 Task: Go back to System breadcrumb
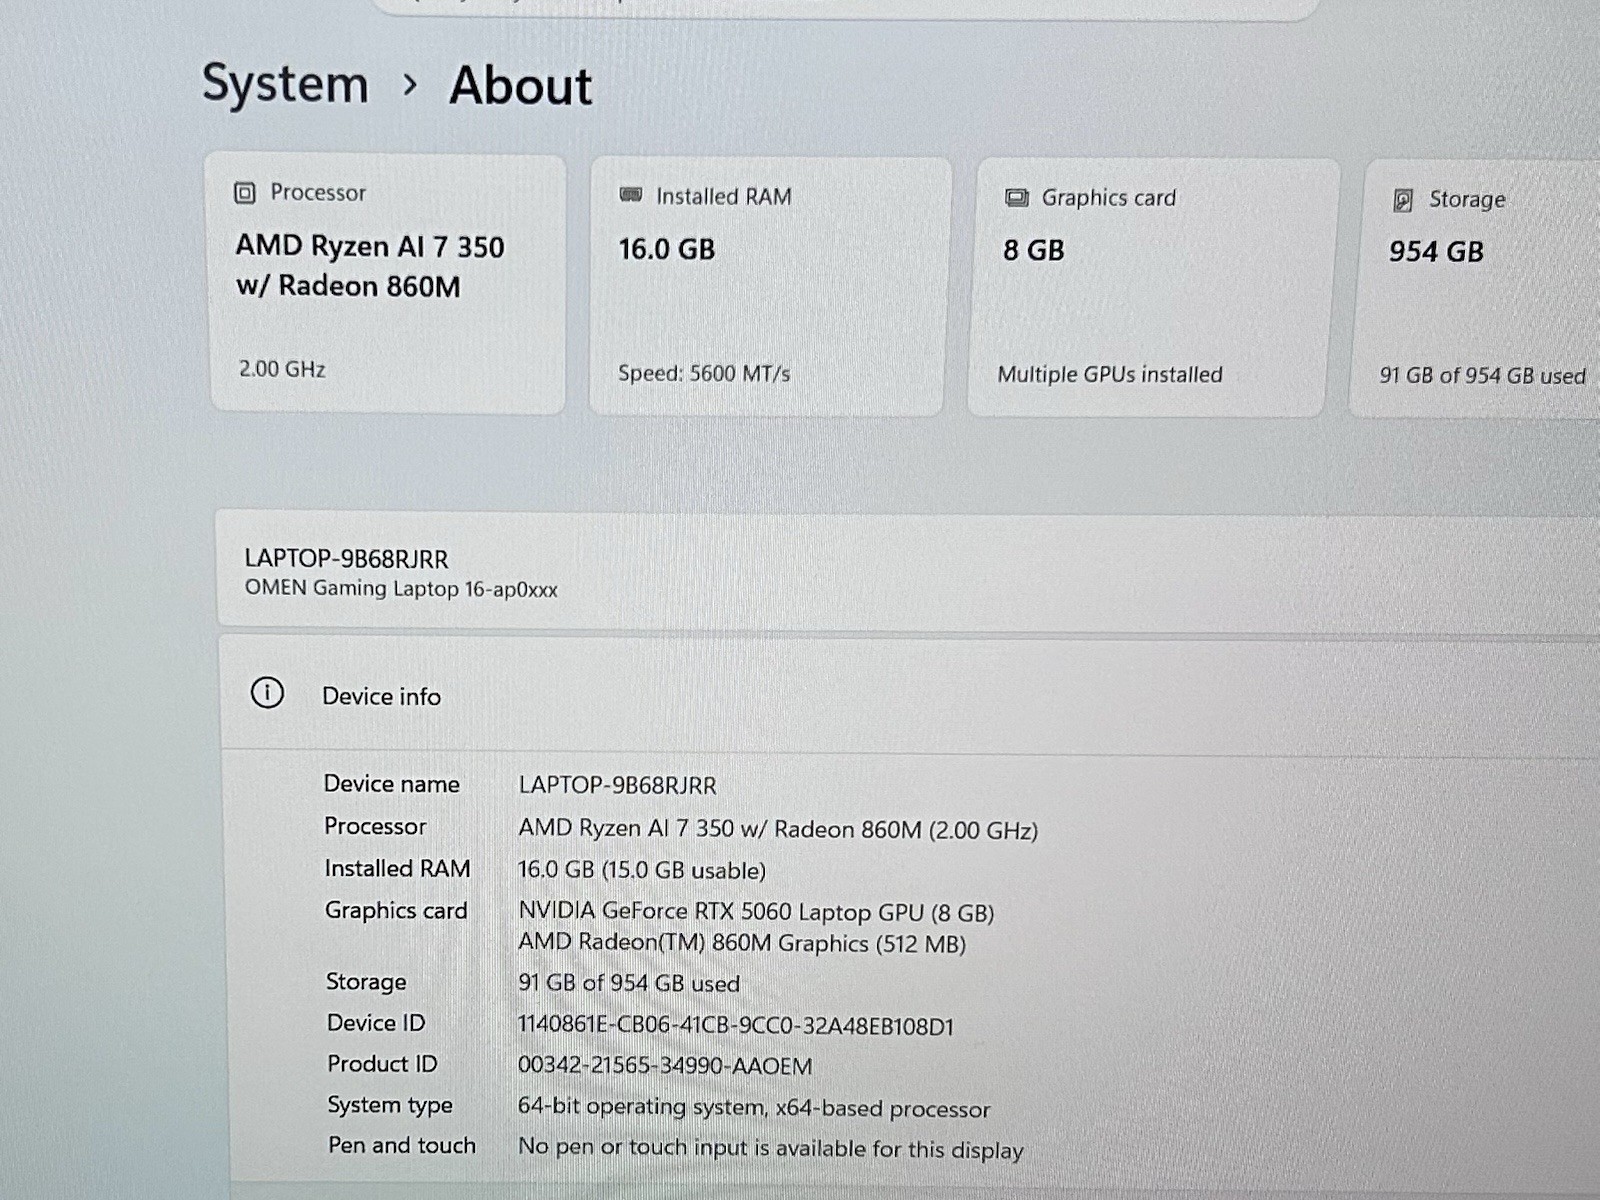point(285,83)
